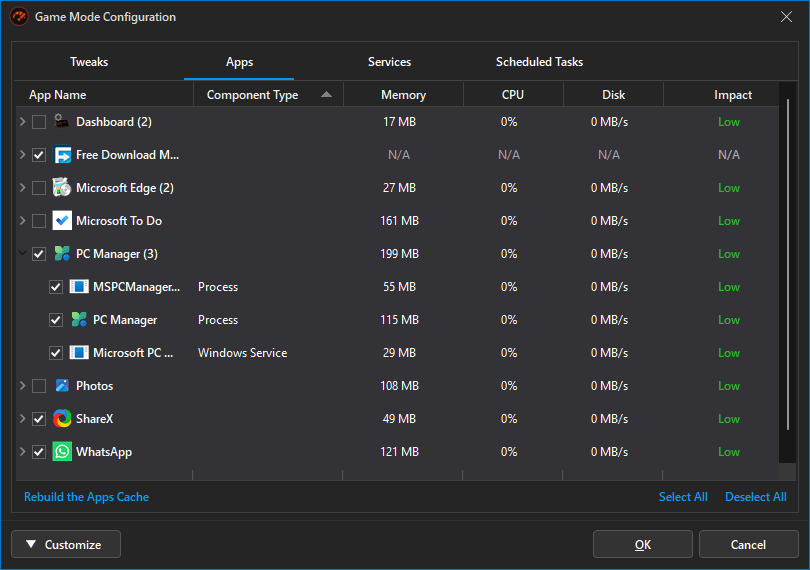
Task: Uncheck the MSPCManager process checkbox
Action: 56,287
